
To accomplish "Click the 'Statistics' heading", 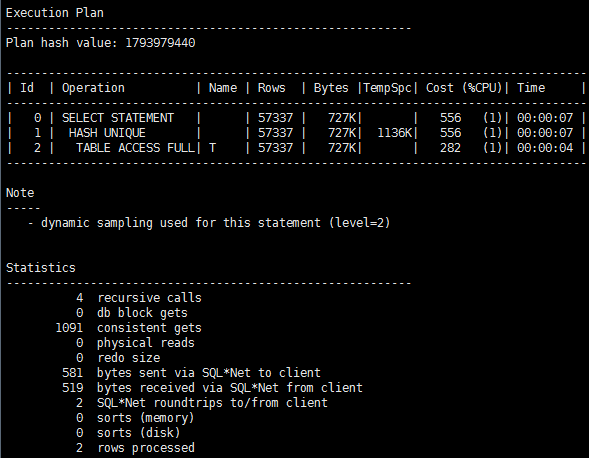I will click(41, 268).
